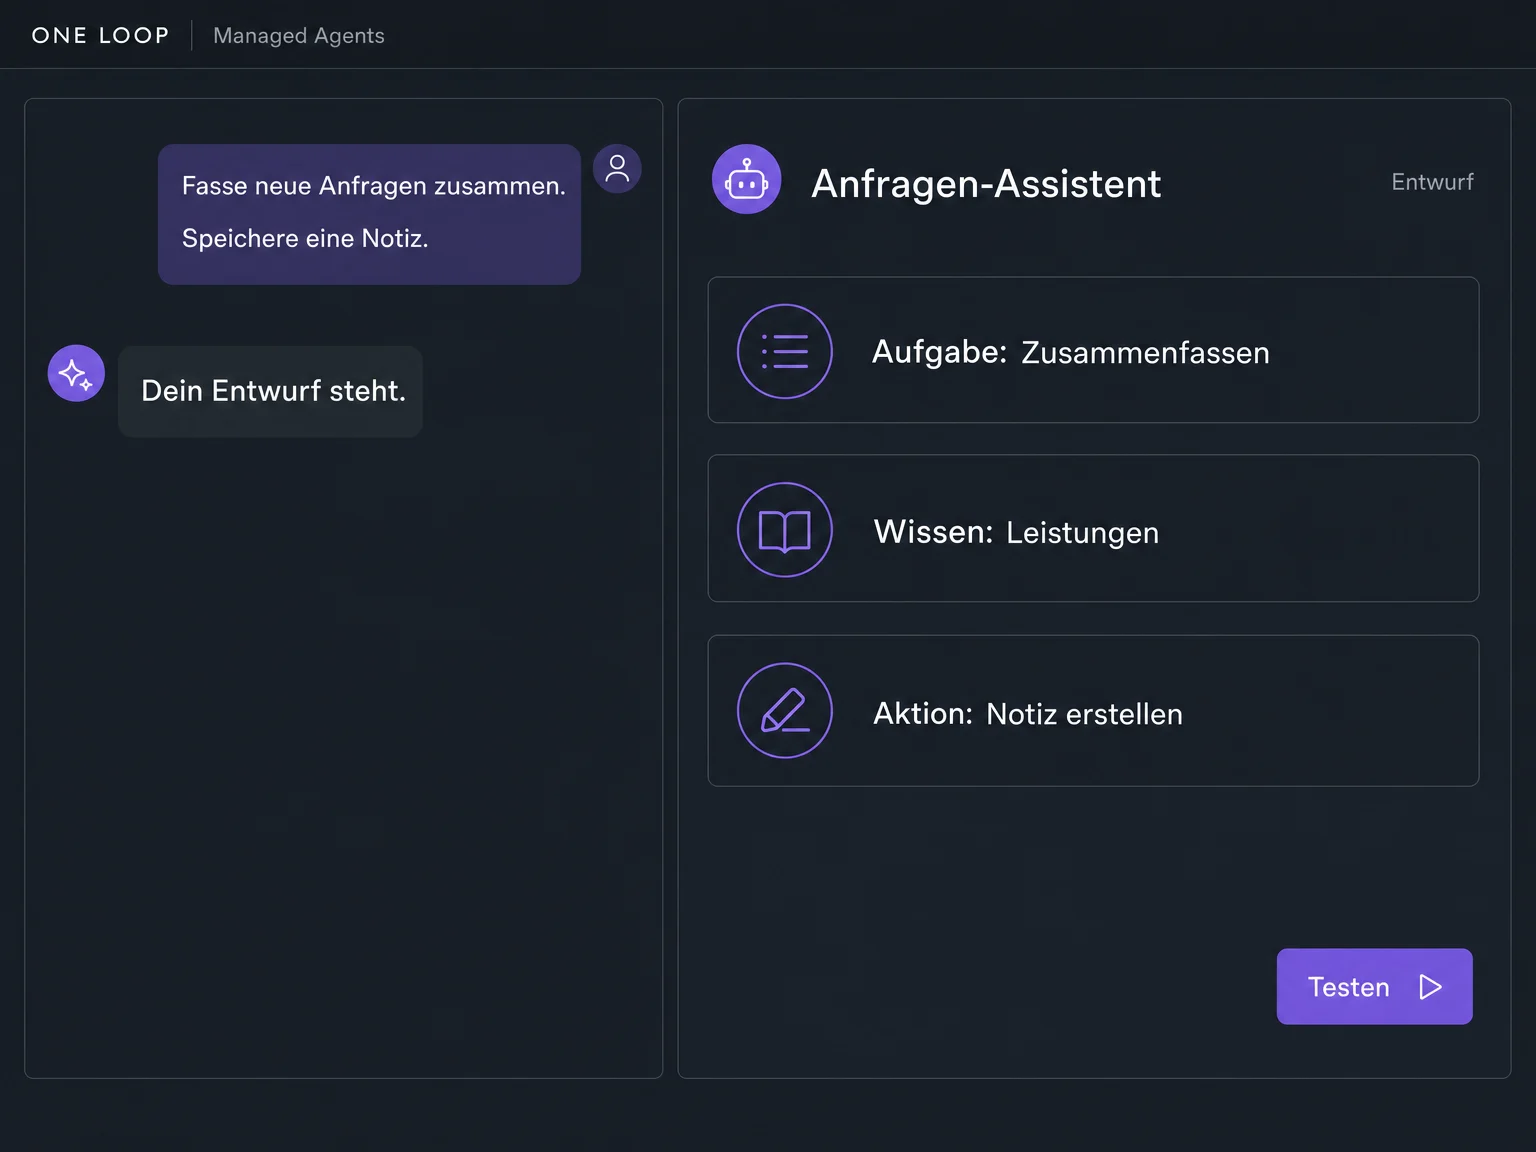Viewport: 1536px width, 1152px height.
Task: Click the list icon on the Aufgabe card
Action: click(x=785, y=351)
